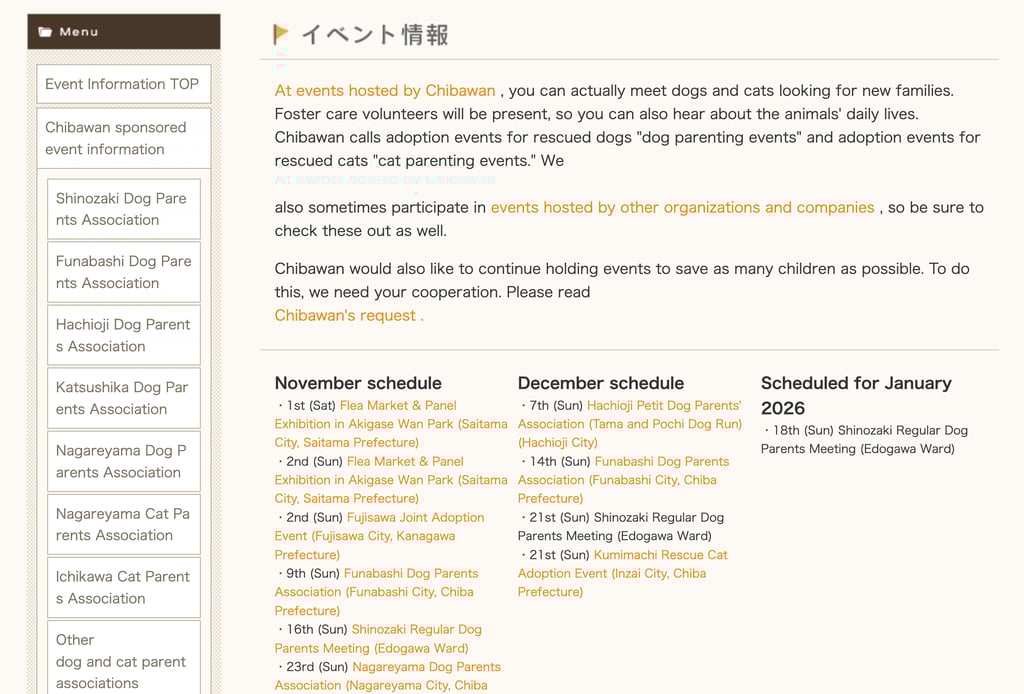The image size is (1024, 694).
Task: Select Nagareyama Dog Parents Association in sidebar
Action: tap(124, 462)
